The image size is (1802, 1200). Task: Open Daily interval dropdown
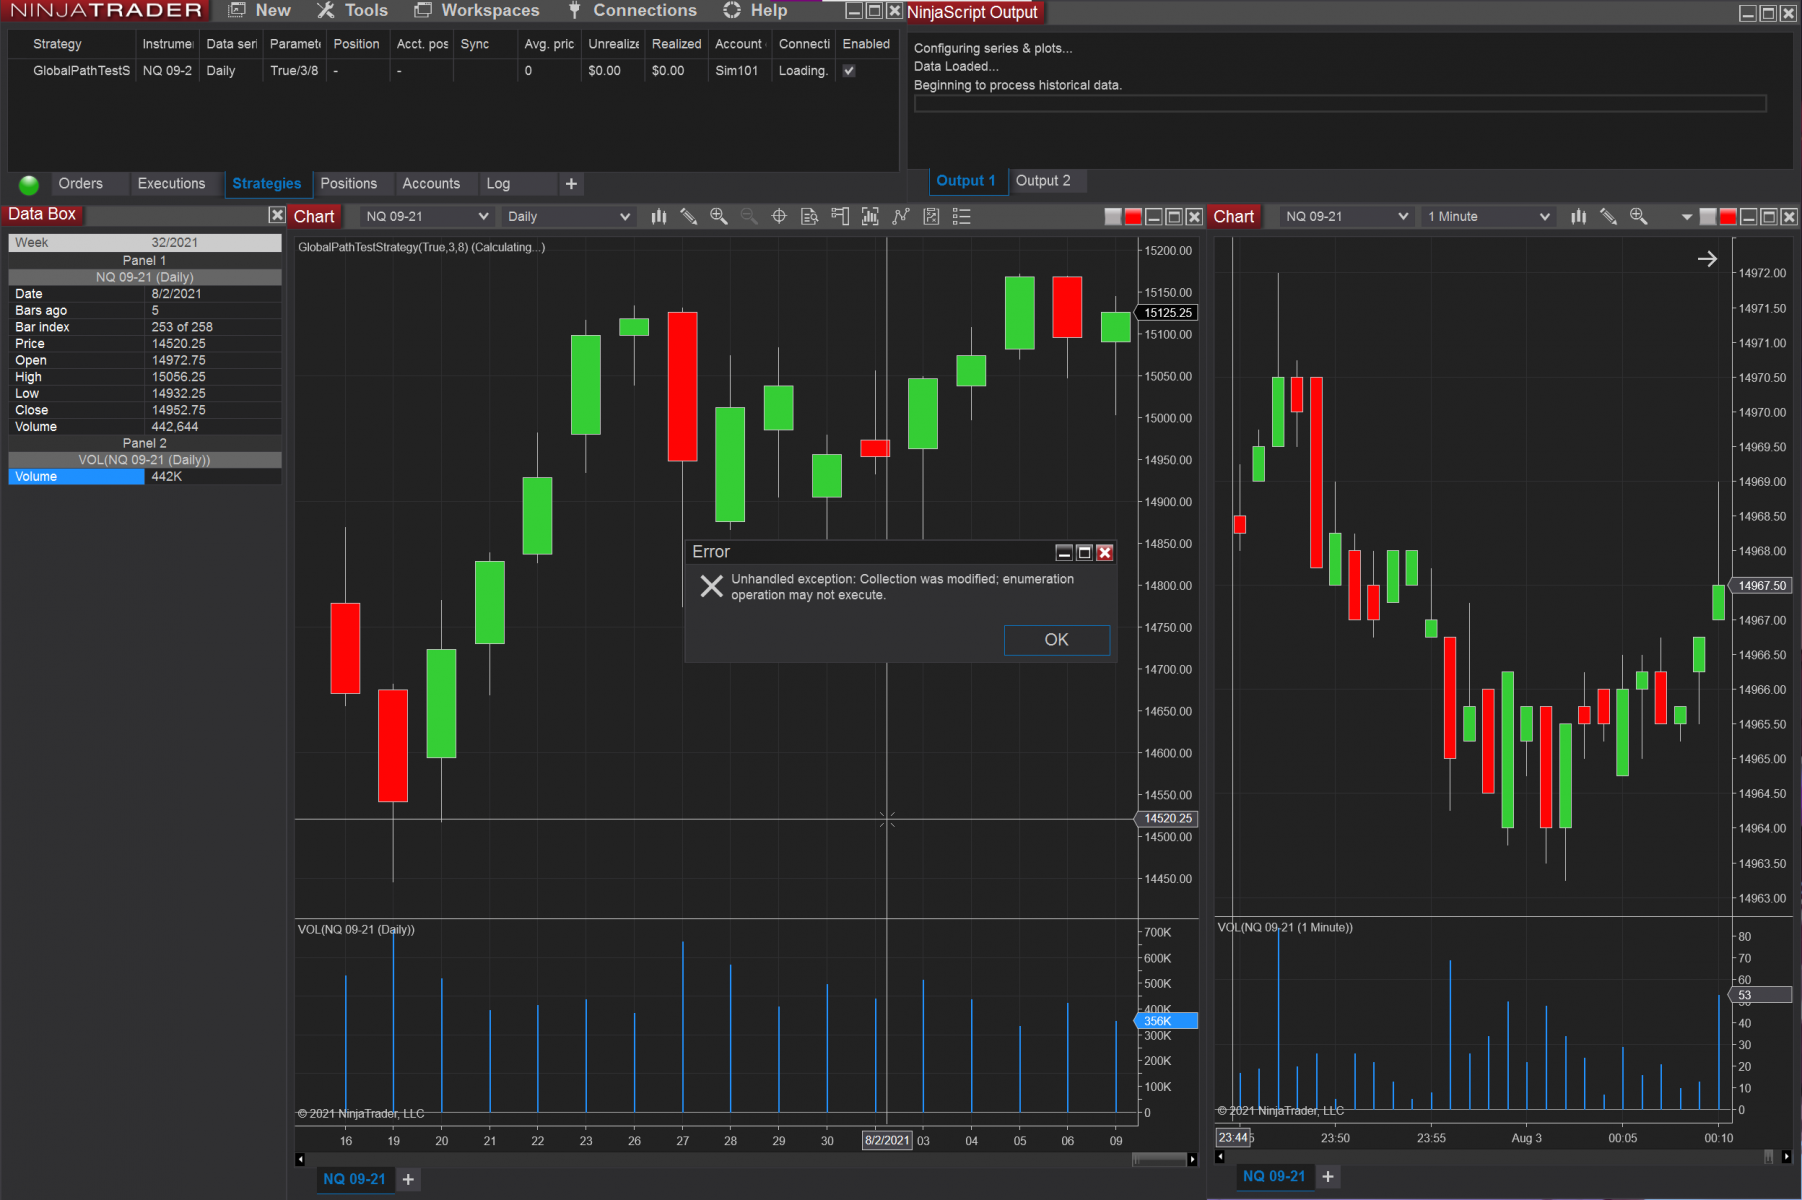click(x=568, y=216)
